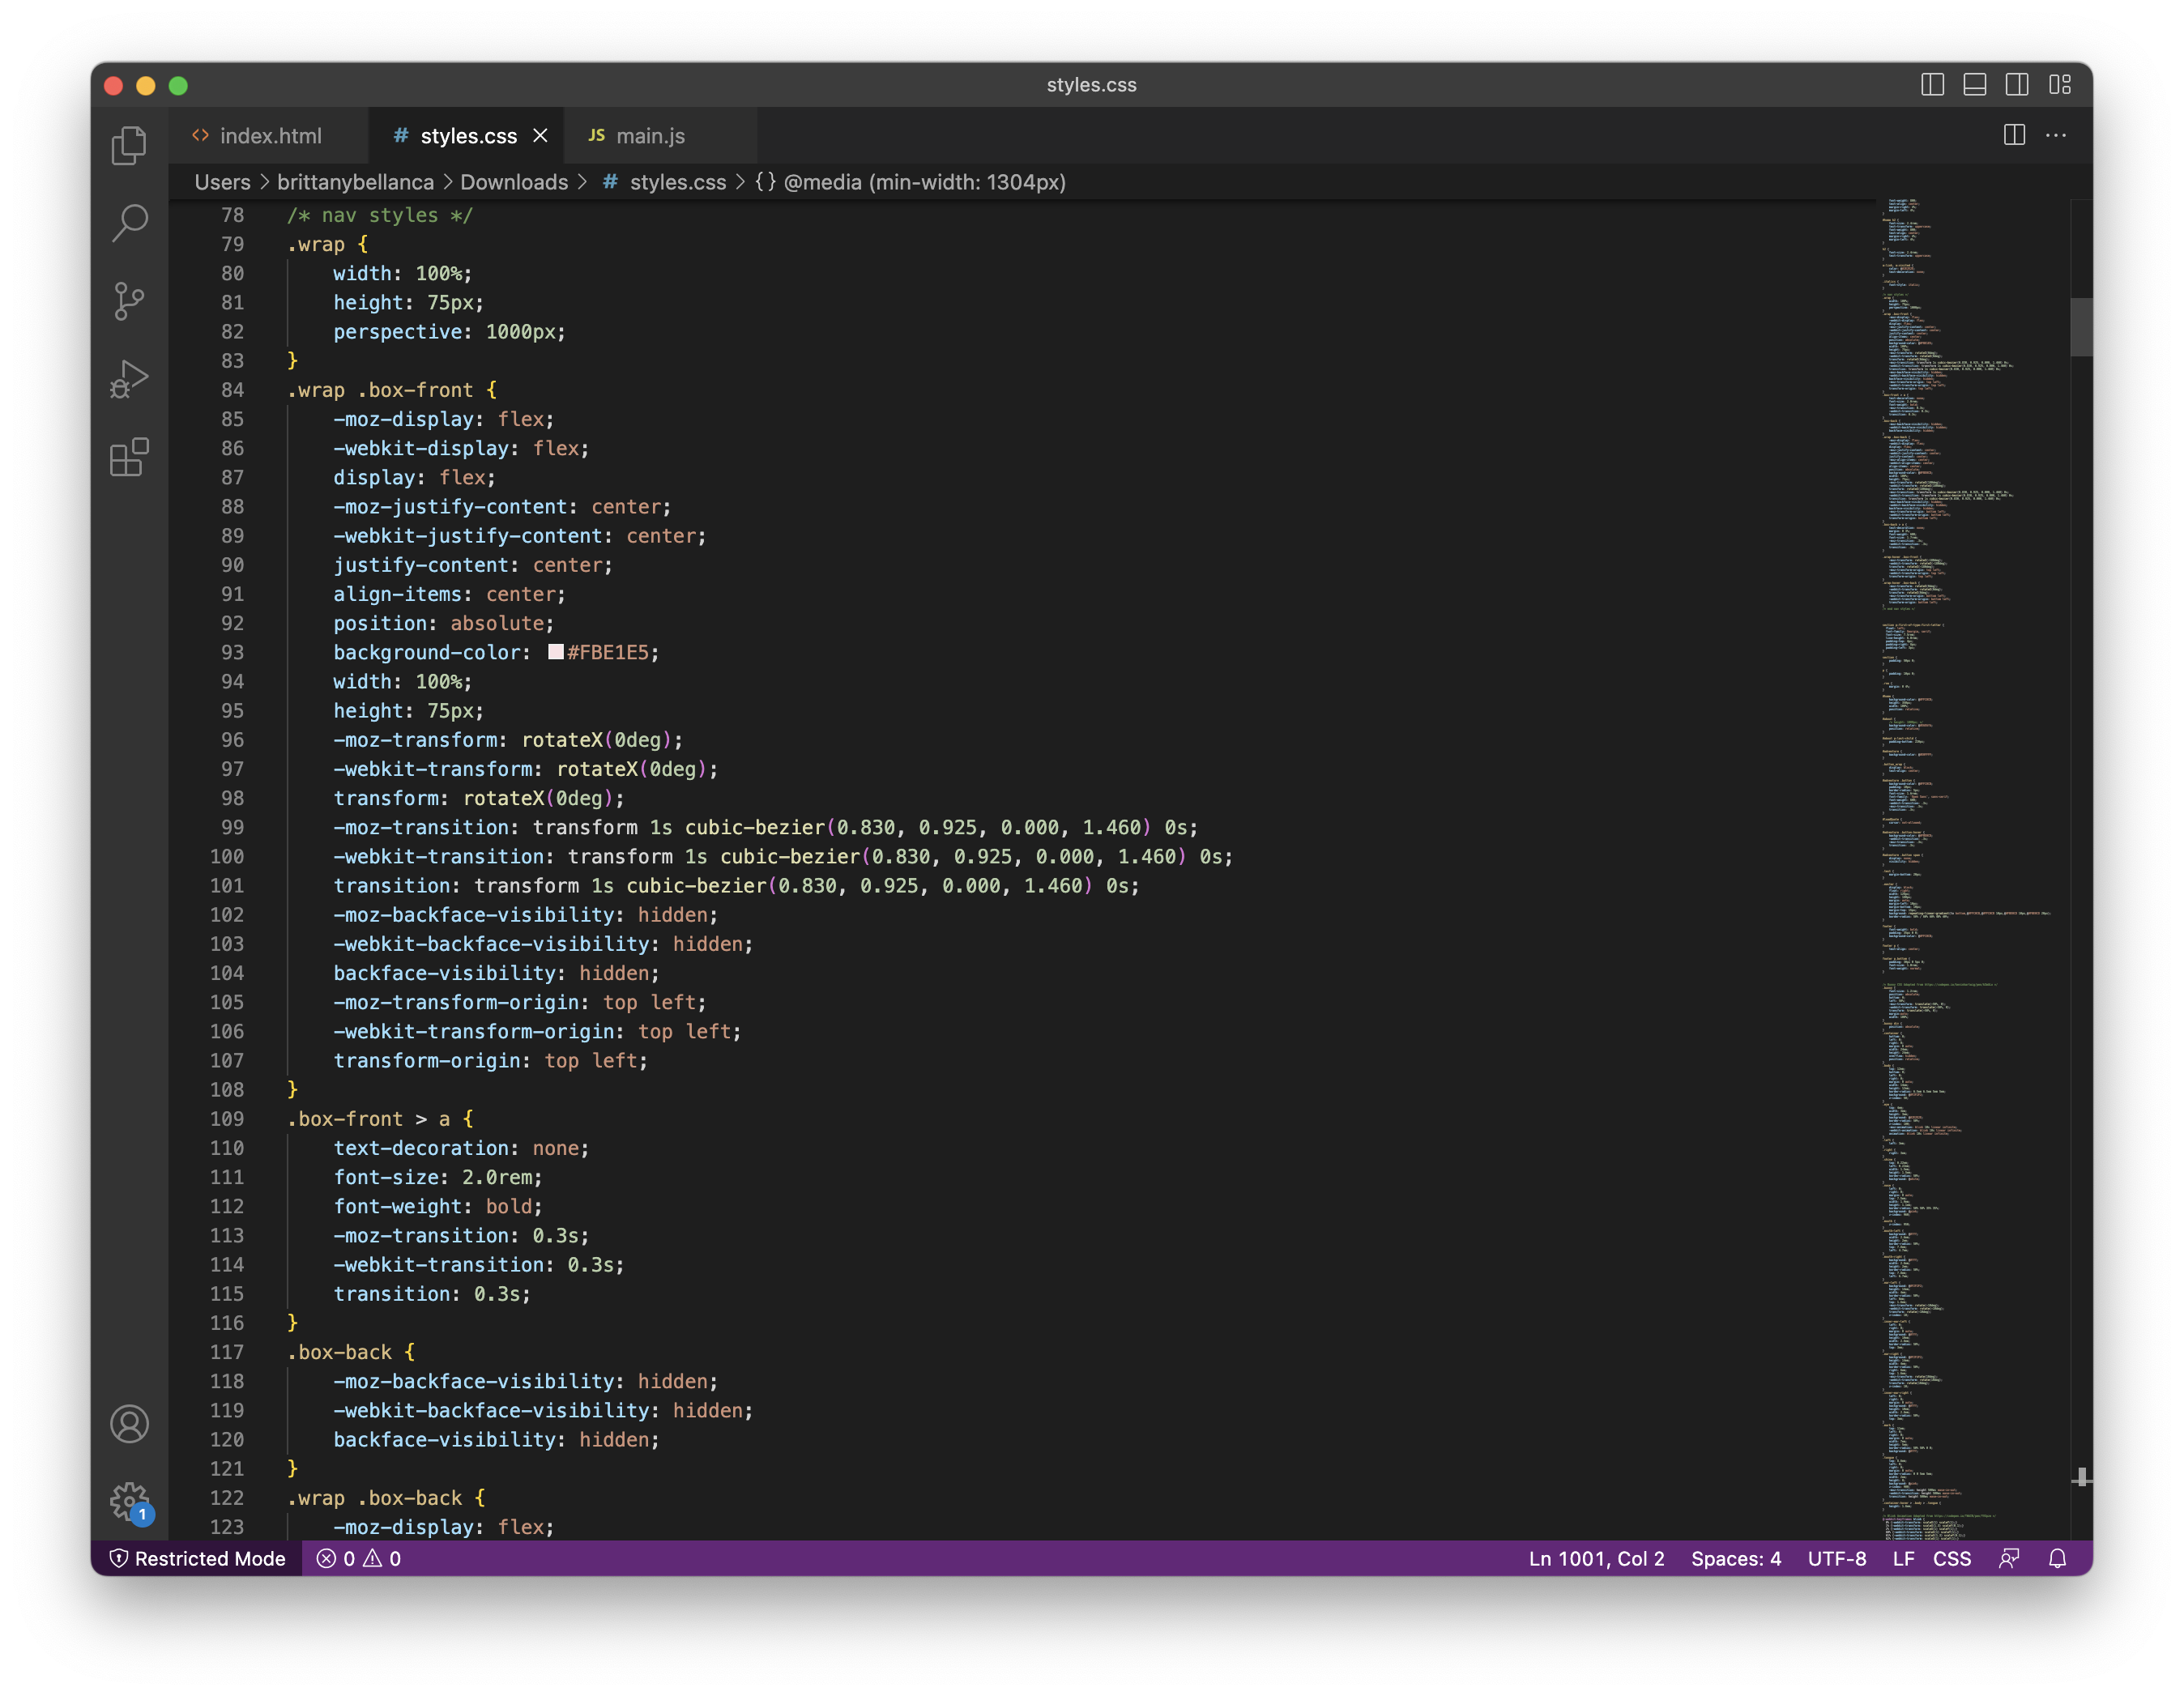
Task: Click Restricted Mode in the status bar
Action: [197, 1558]
